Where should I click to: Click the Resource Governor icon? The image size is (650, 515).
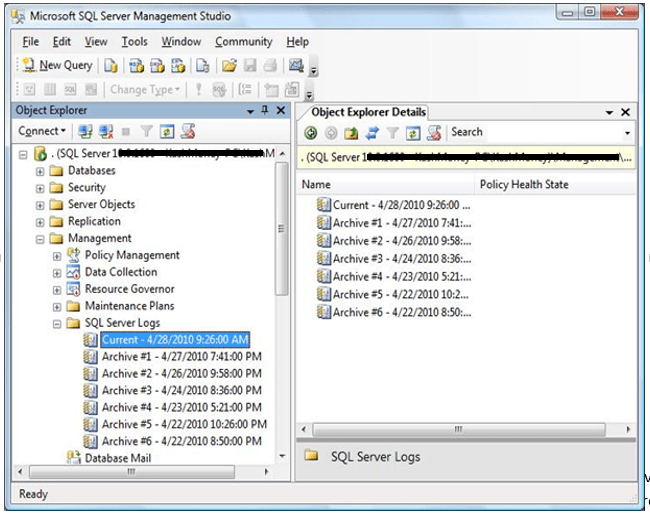click(73, 289)
